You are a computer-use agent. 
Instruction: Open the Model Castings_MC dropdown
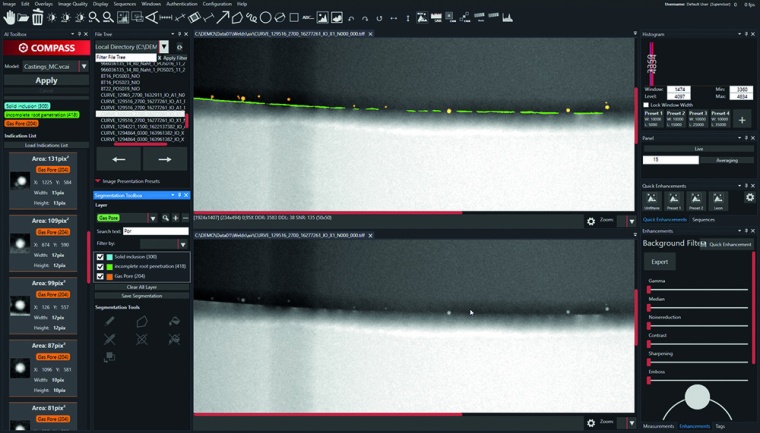click(x=84, y=67)
